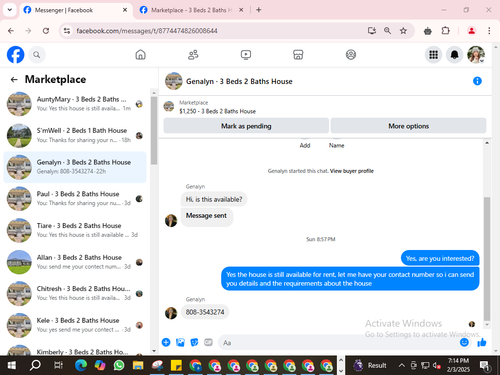Open AuntyMary 3 Beds 2 Baths conversation

tap(75, 104)
